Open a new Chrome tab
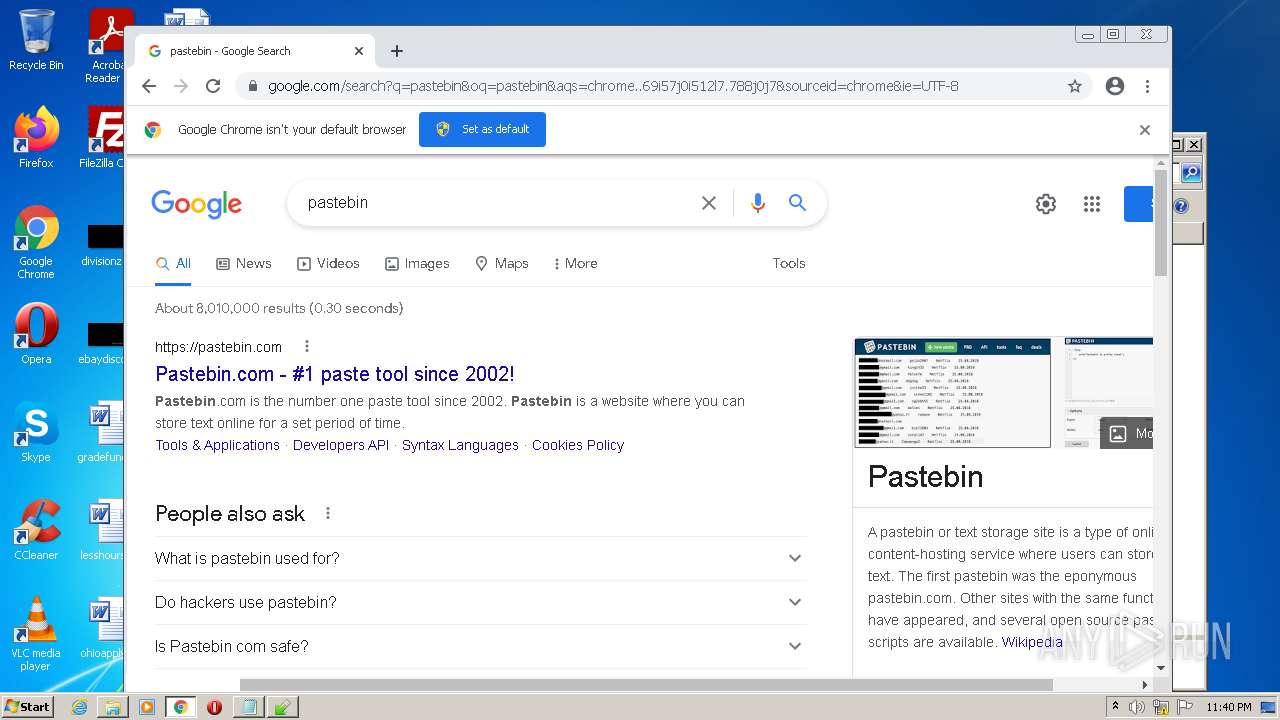Screen dimensions: 1280x720 pos(397,51)
